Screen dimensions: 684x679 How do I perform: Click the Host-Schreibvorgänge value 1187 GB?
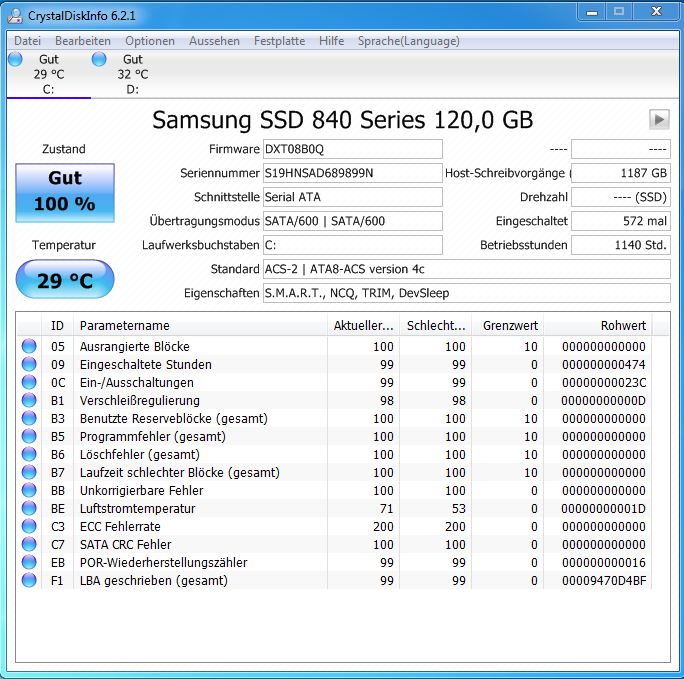pyautogui.click(x=621, y=173)
